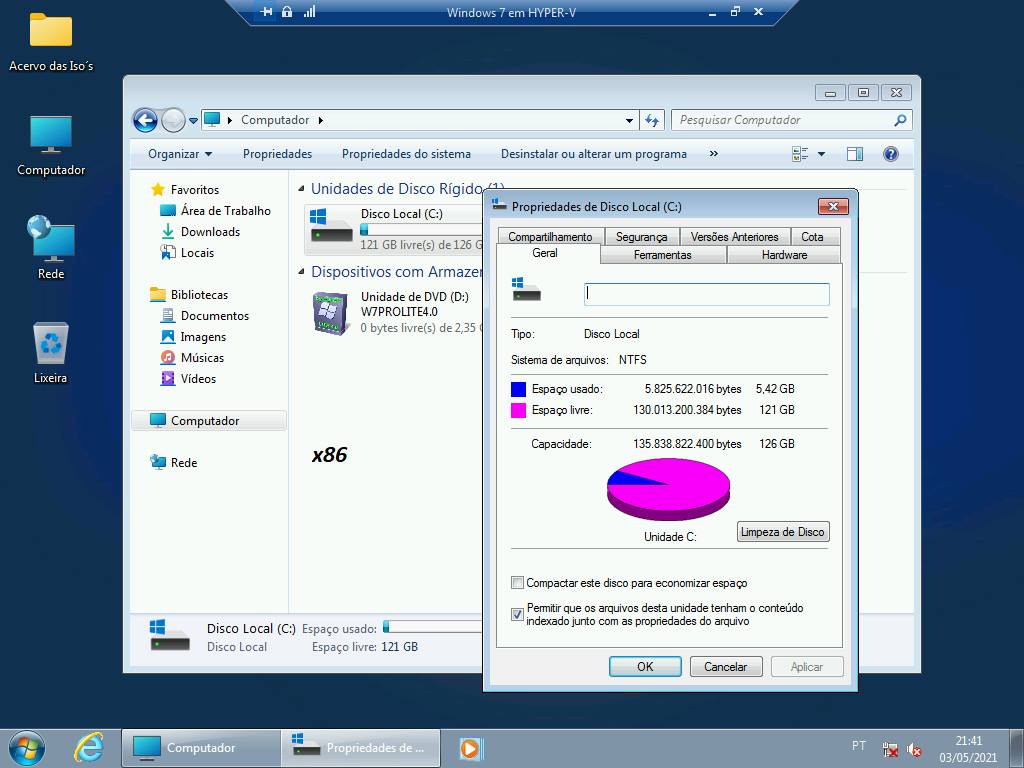
Task: Click the magenta Espaço livre swatch
Action: [x=518, y=410]
